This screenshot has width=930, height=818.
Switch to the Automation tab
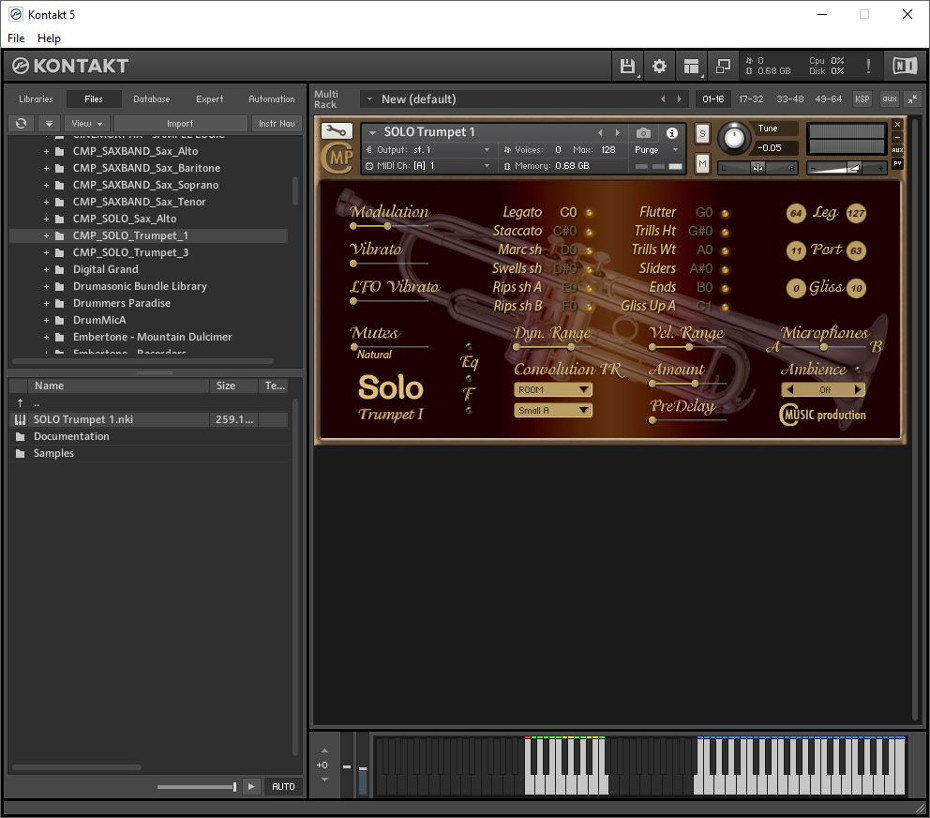tap(272, 99)
